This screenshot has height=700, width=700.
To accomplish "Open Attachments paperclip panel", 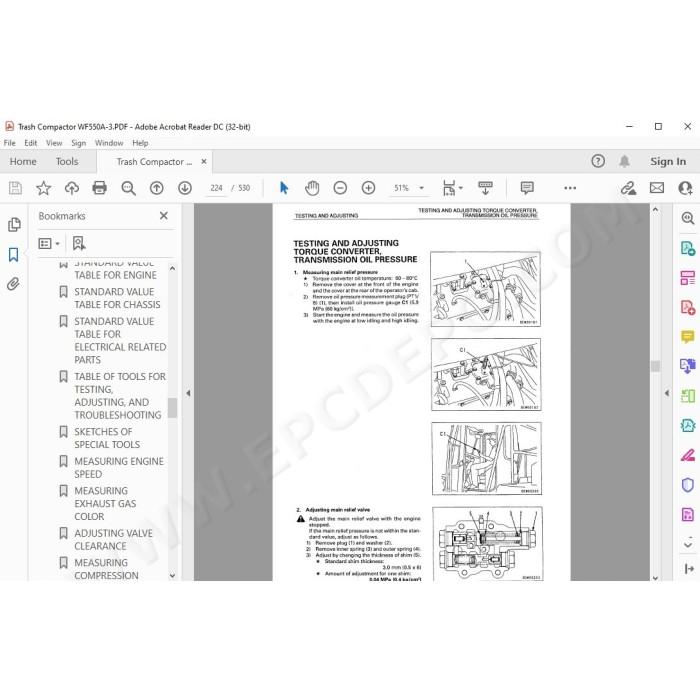I will [x=13, y=284].
